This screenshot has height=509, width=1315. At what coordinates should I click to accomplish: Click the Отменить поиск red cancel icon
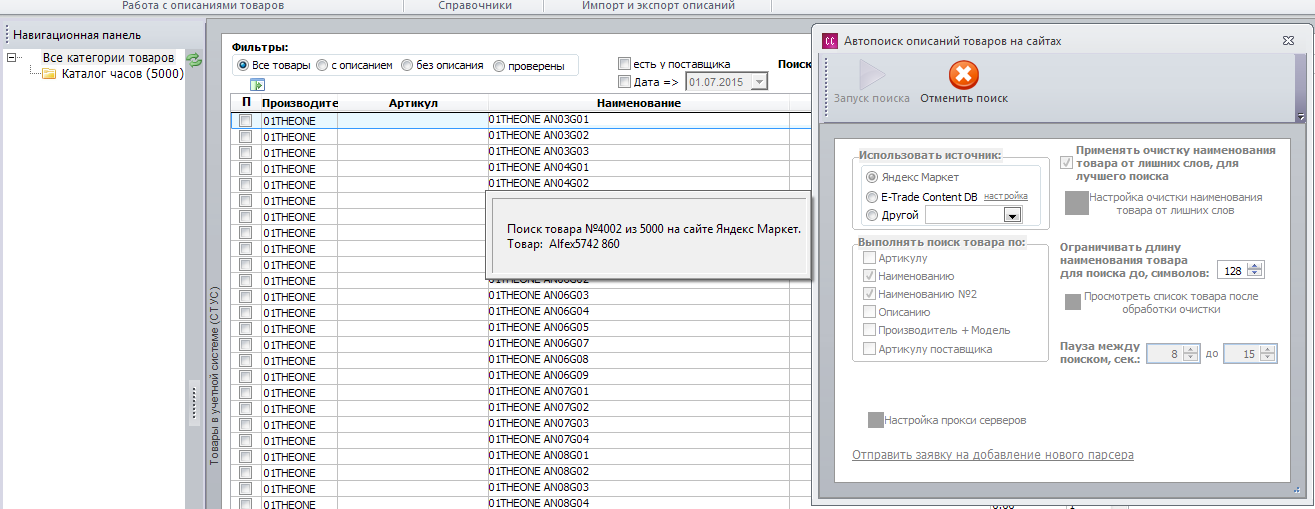(x=963, y=75)
